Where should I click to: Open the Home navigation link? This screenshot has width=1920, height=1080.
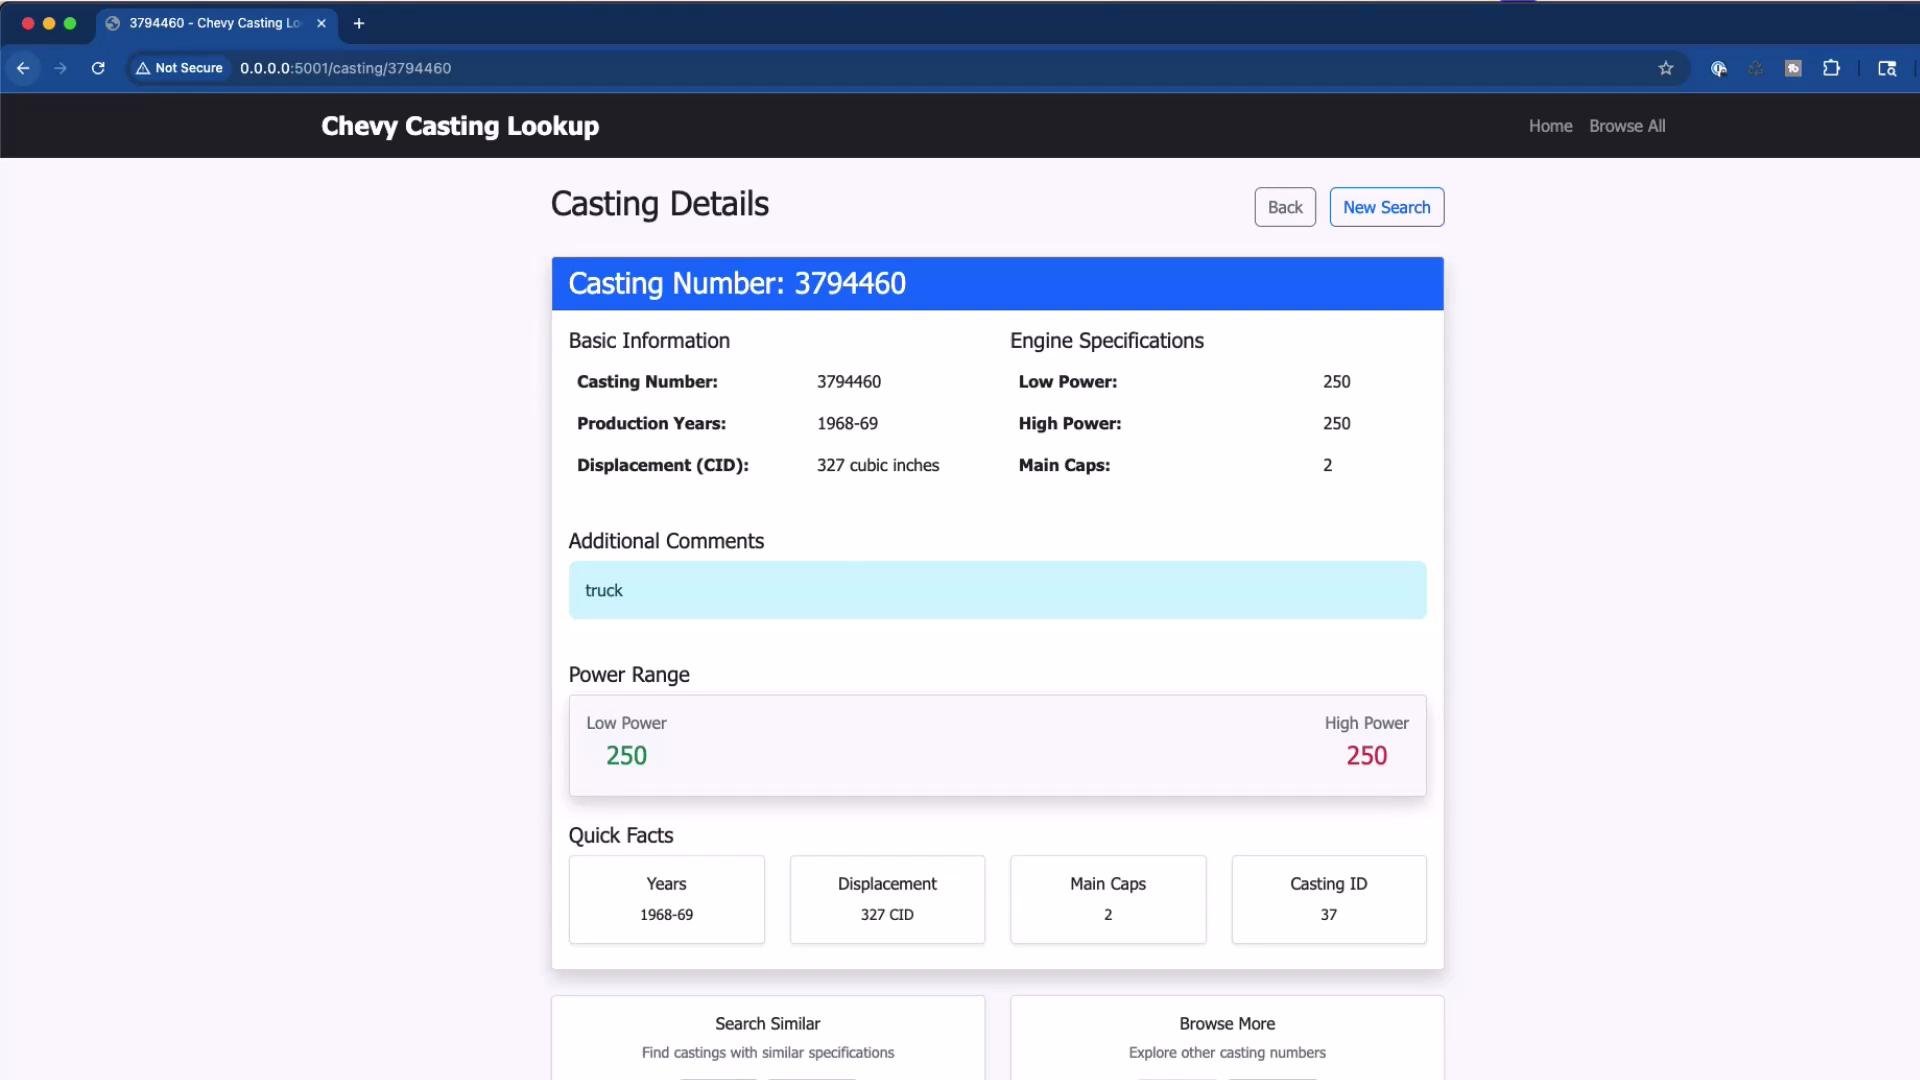(x=1550, y=126)
